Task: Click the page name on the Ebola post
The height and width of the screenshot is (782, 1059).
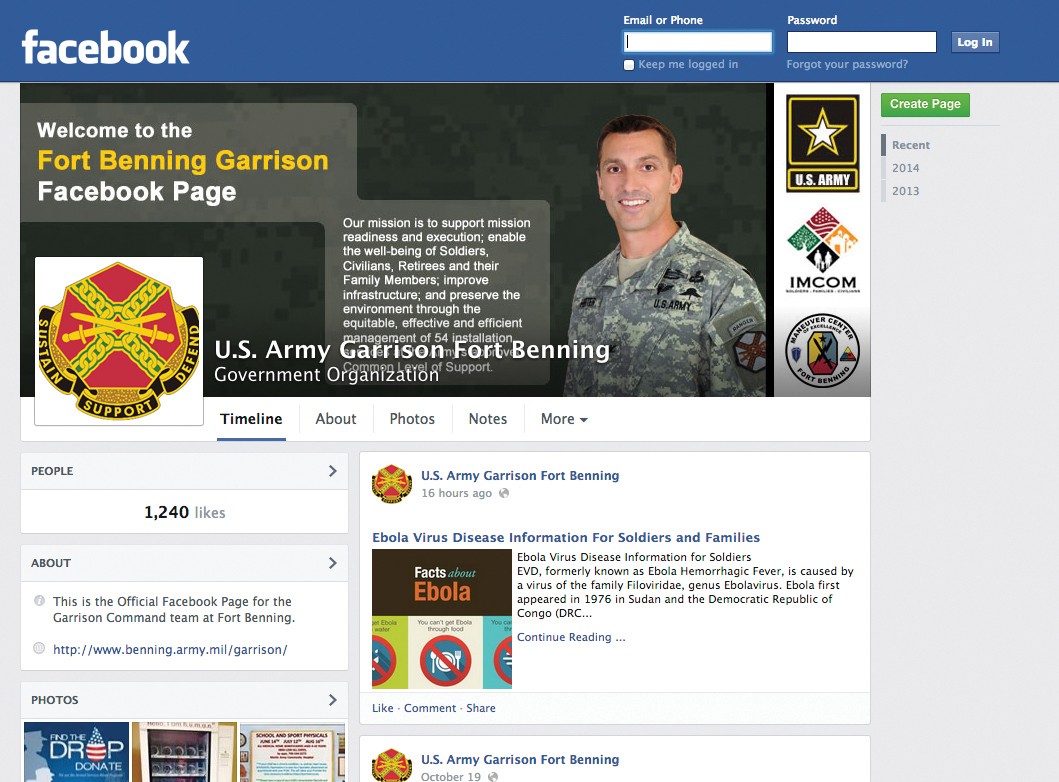Action: [x=520, y=475]
